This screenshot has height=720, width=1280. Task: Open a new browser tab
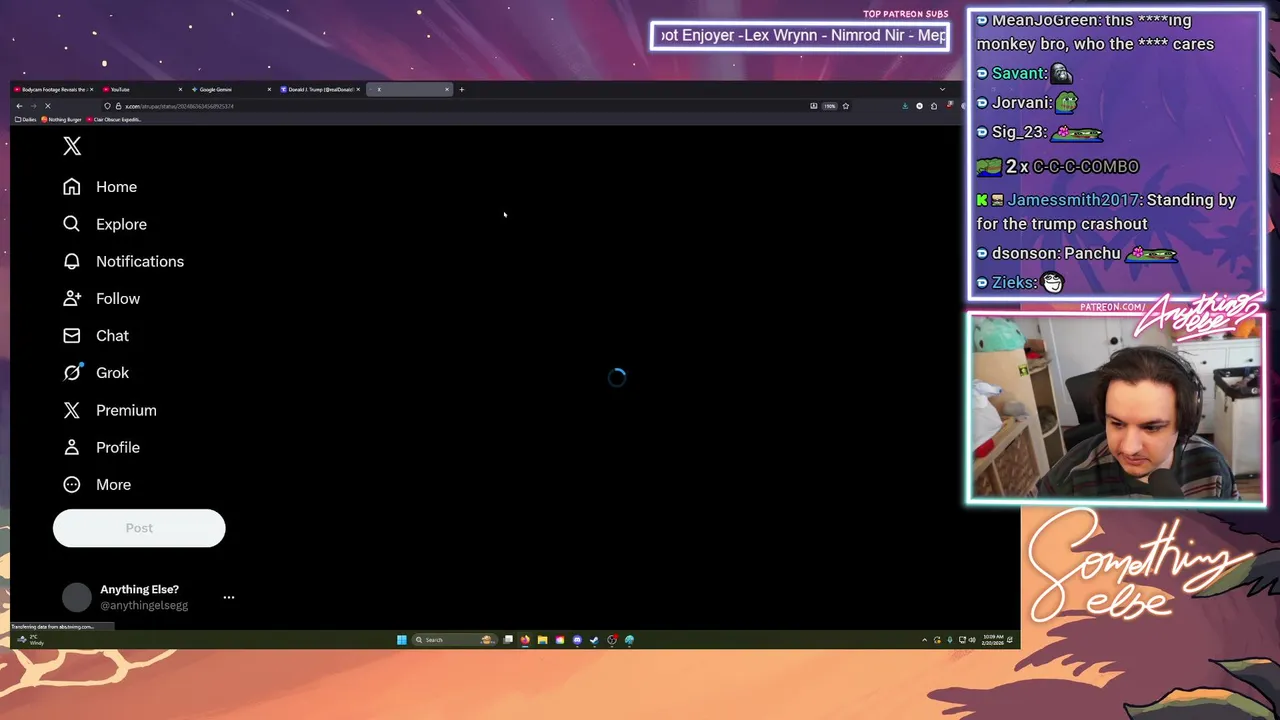(x=462, y=89)
